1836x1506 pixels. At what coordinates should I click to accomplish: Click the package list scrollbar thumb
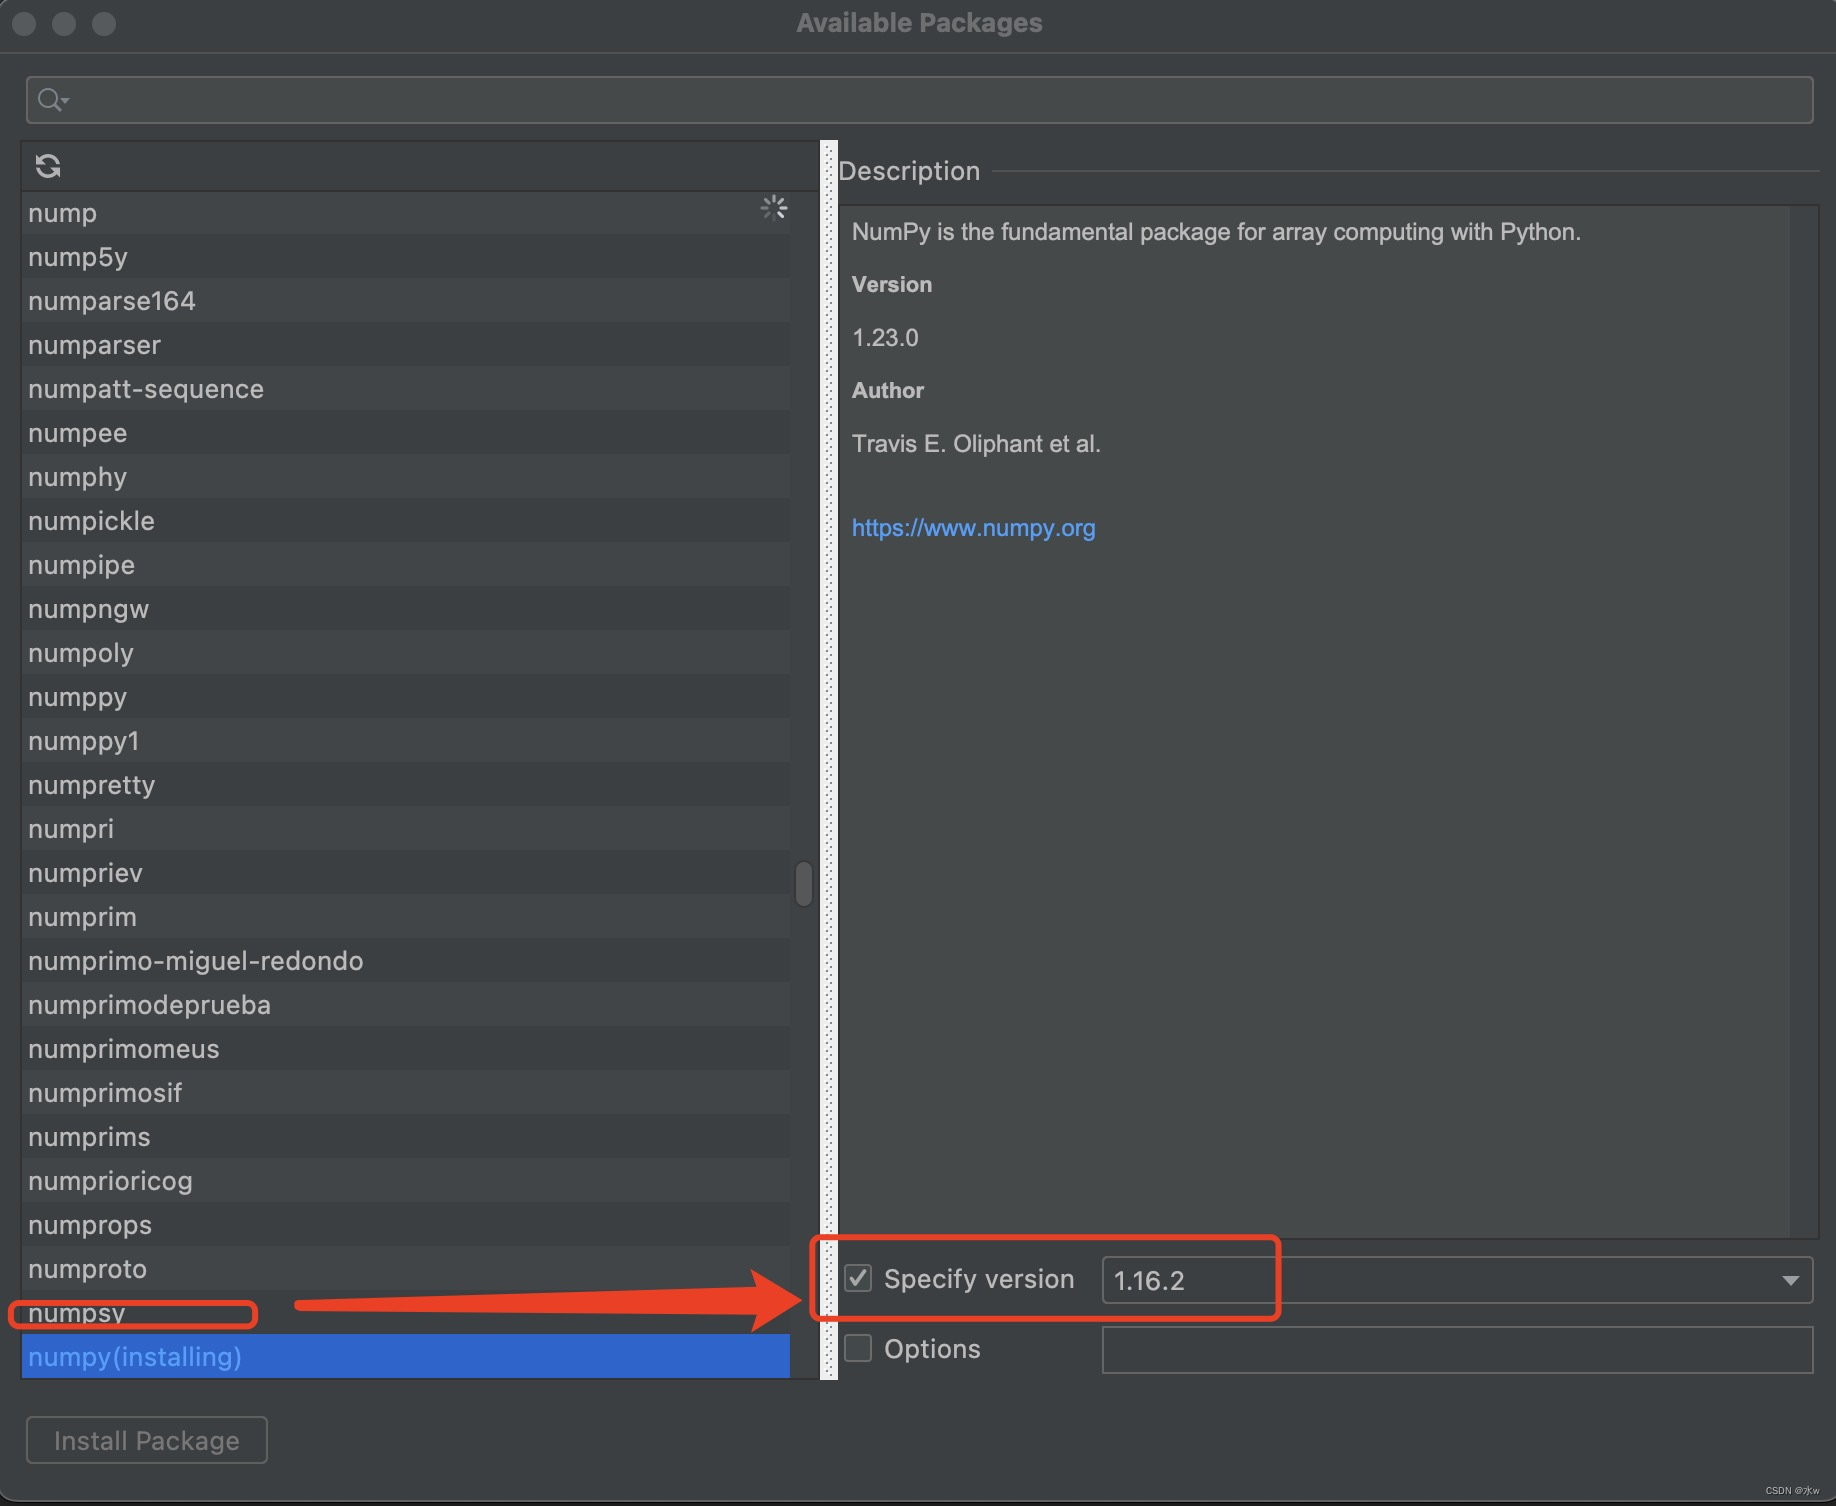[804, 884]
